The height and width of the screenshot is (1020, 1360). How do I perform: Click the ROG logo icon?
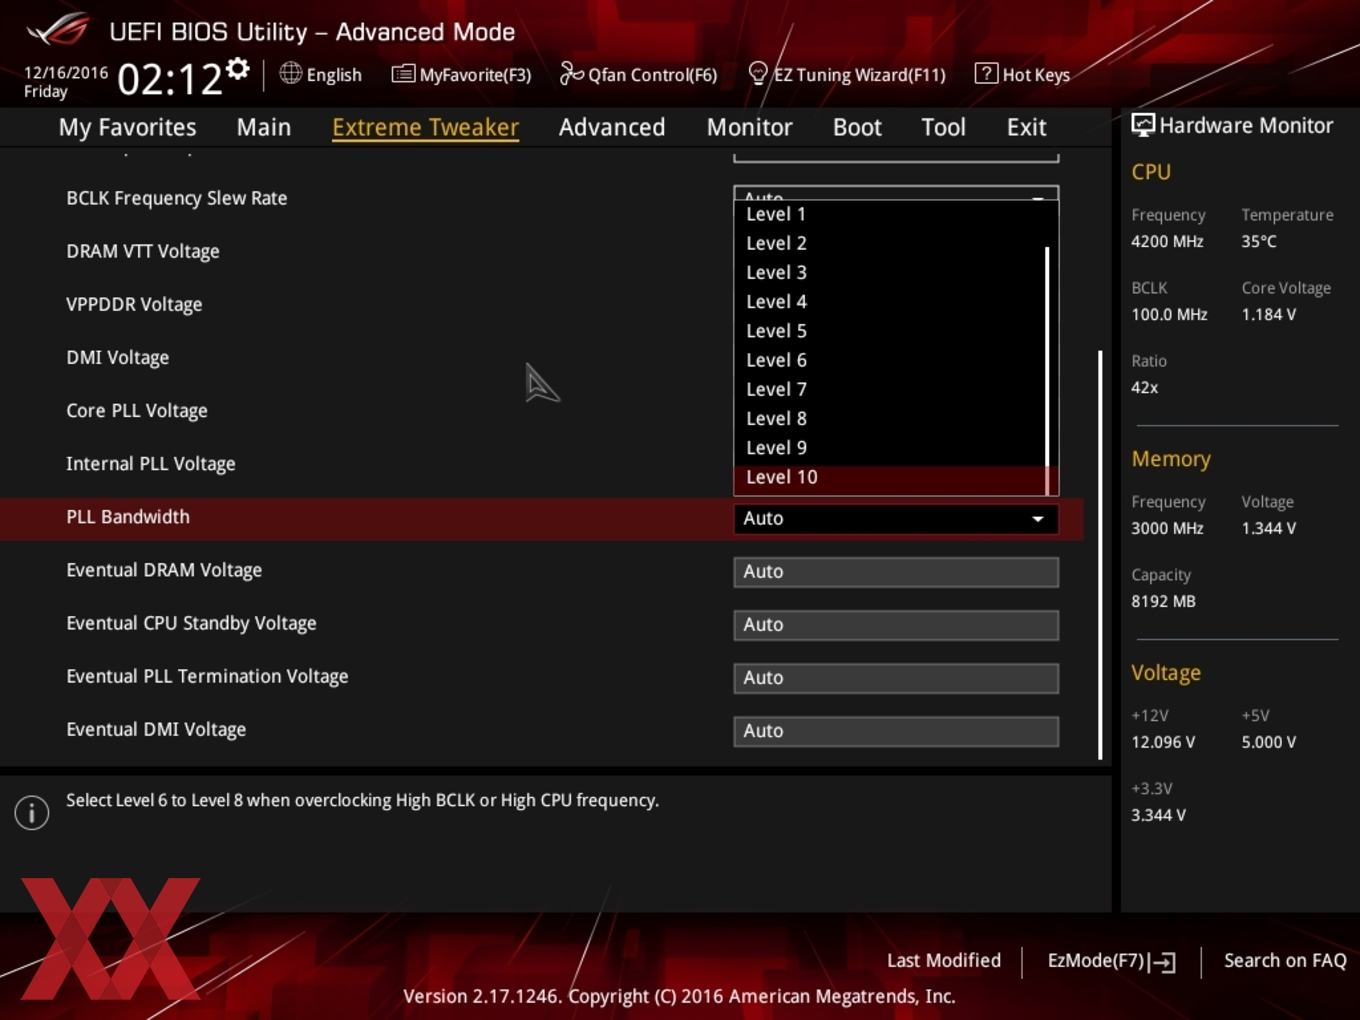(x=58, y=30)
